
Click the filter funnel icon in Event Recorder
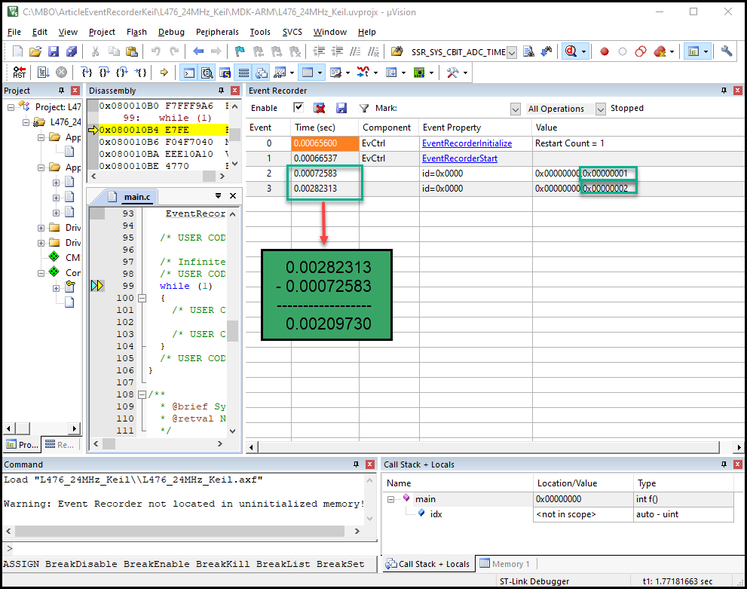click(x=364, y=108)
